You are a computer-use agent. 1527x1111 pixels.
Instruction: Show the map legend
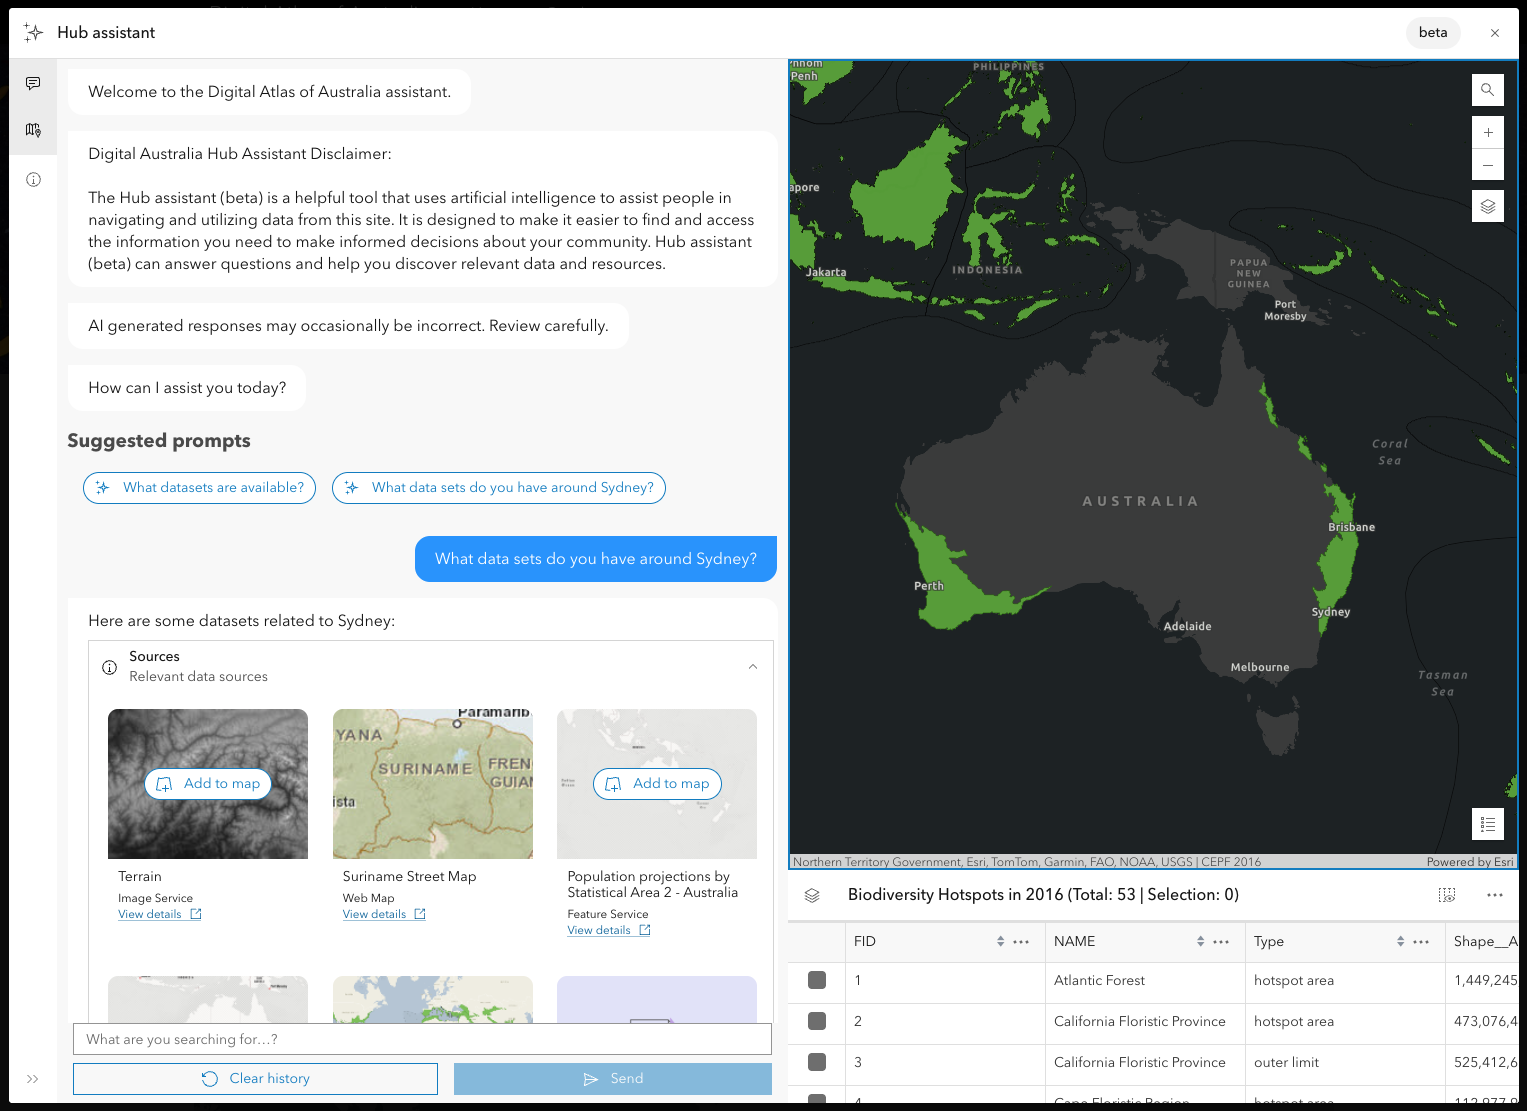pyautogui.click(x=1487, y=824)
